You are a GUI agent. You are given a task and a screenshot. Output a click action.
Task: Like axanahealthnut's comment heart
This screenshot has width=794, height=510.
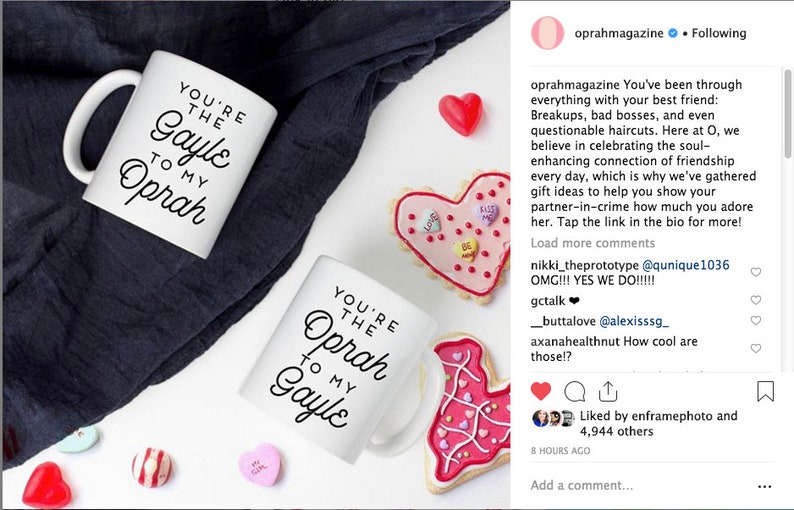point(756,348)
